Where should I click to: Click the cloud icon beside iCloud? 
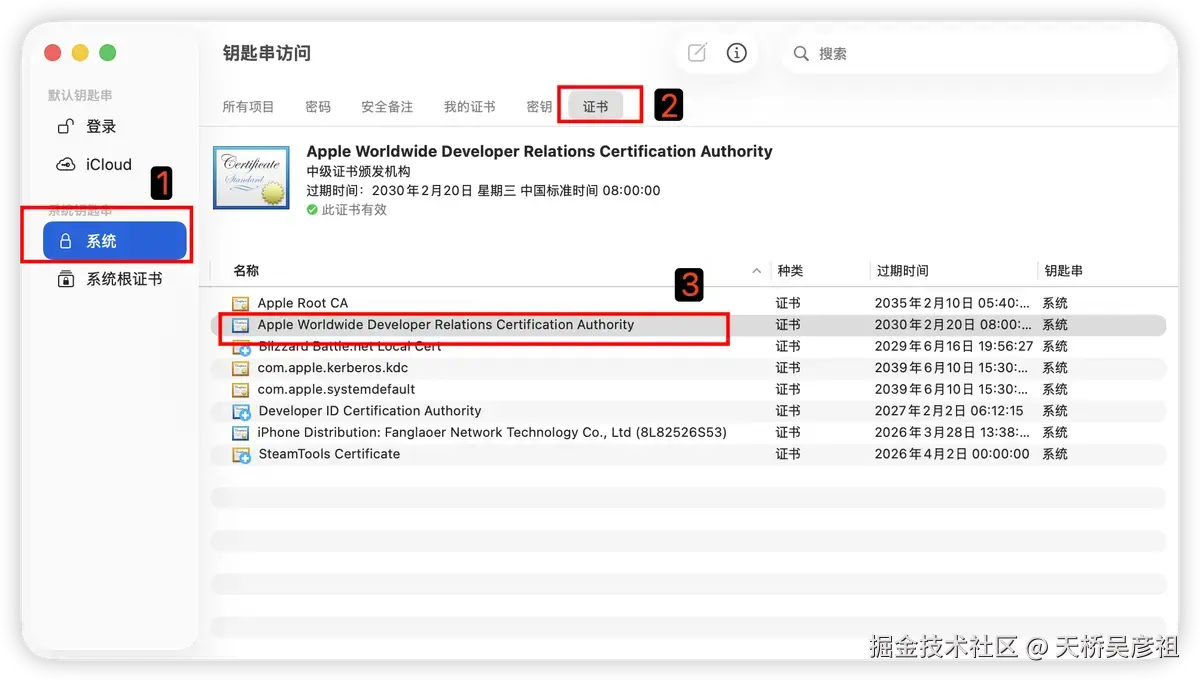point(65,165)
